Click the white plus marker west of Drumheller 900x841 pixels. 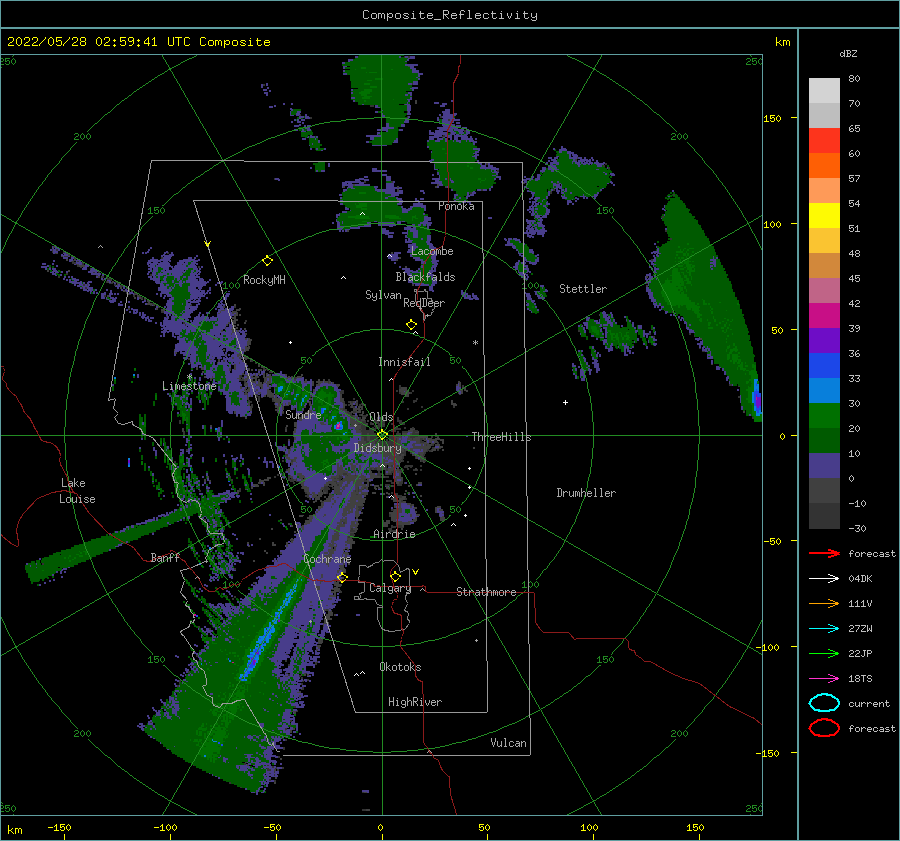coord(565,402)
